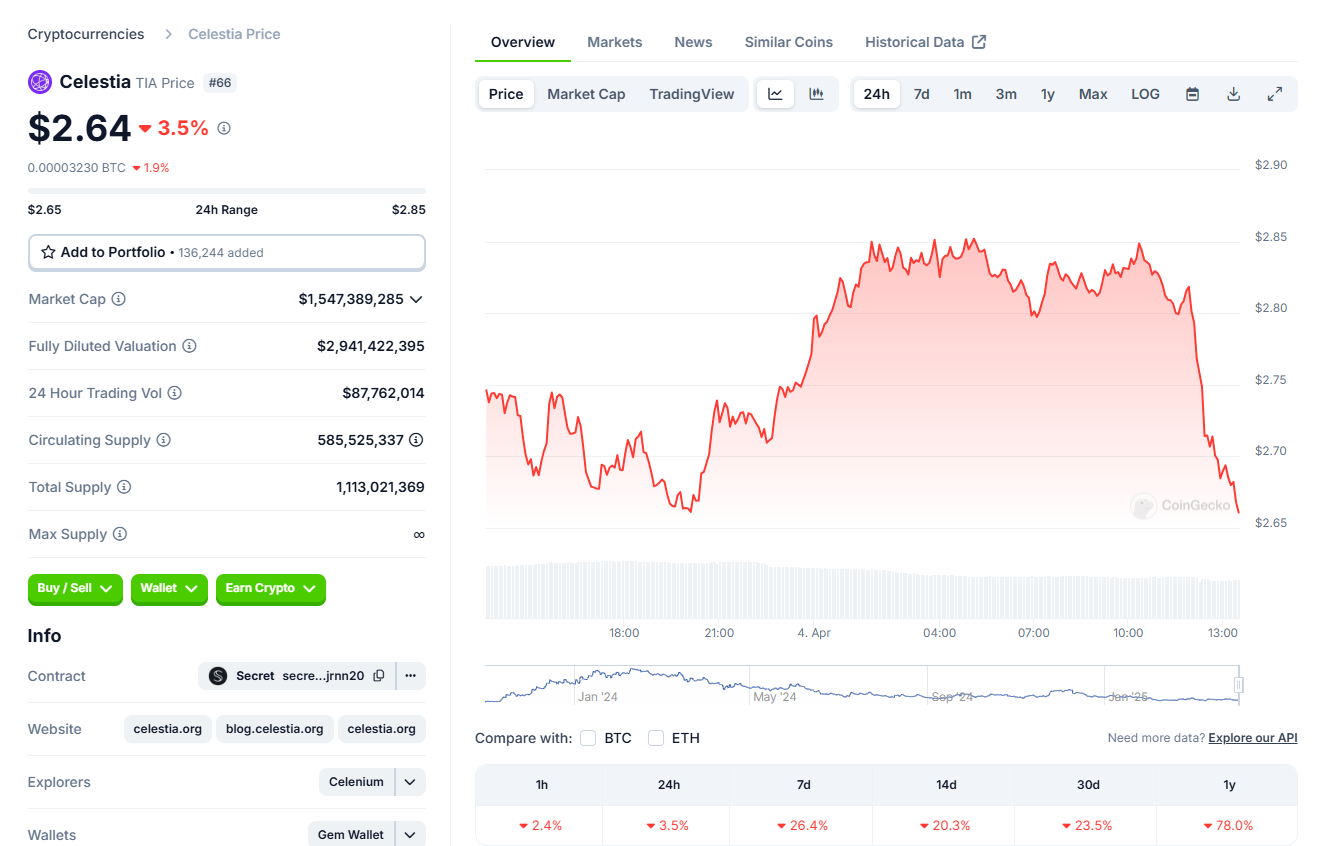The height and width of the screenshot is (846, 1317).
Task: Open the Earn Crypto dropdown
Action: 271,589
